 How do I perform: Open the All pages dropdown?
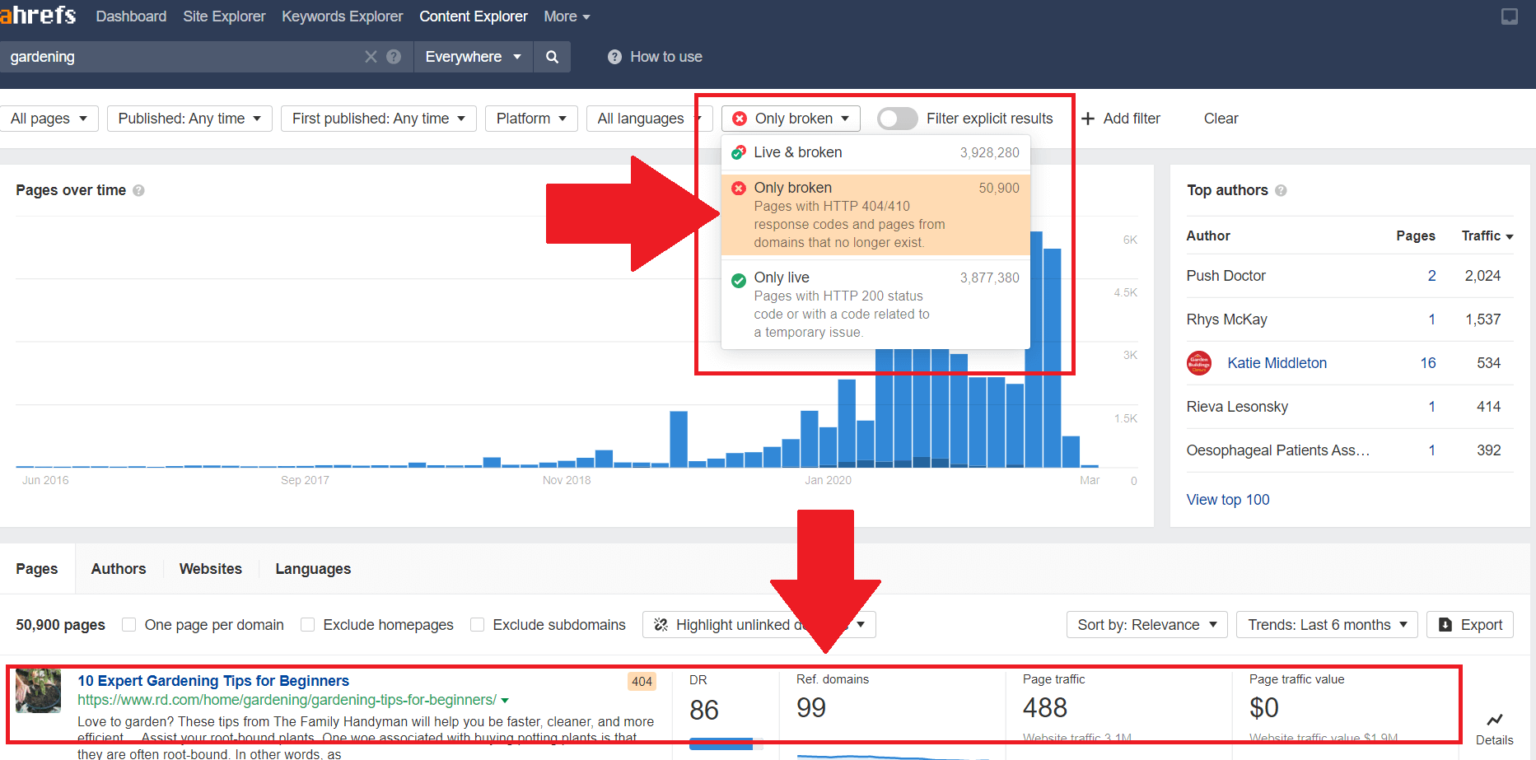click(49, 118)
